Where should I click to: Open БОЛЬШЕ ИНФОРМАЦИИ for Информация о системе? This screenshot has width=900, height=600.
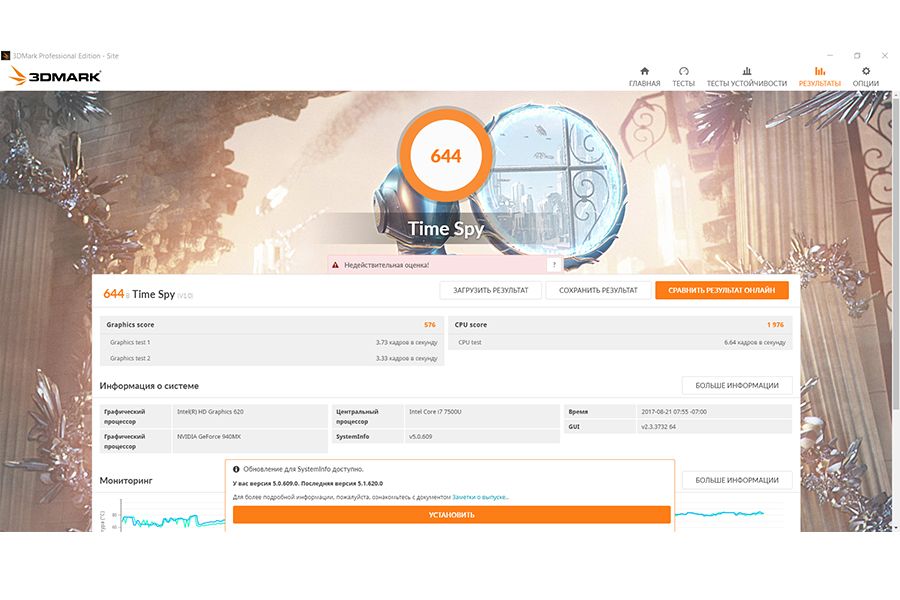pyautogui.click(x=737, y=385)
